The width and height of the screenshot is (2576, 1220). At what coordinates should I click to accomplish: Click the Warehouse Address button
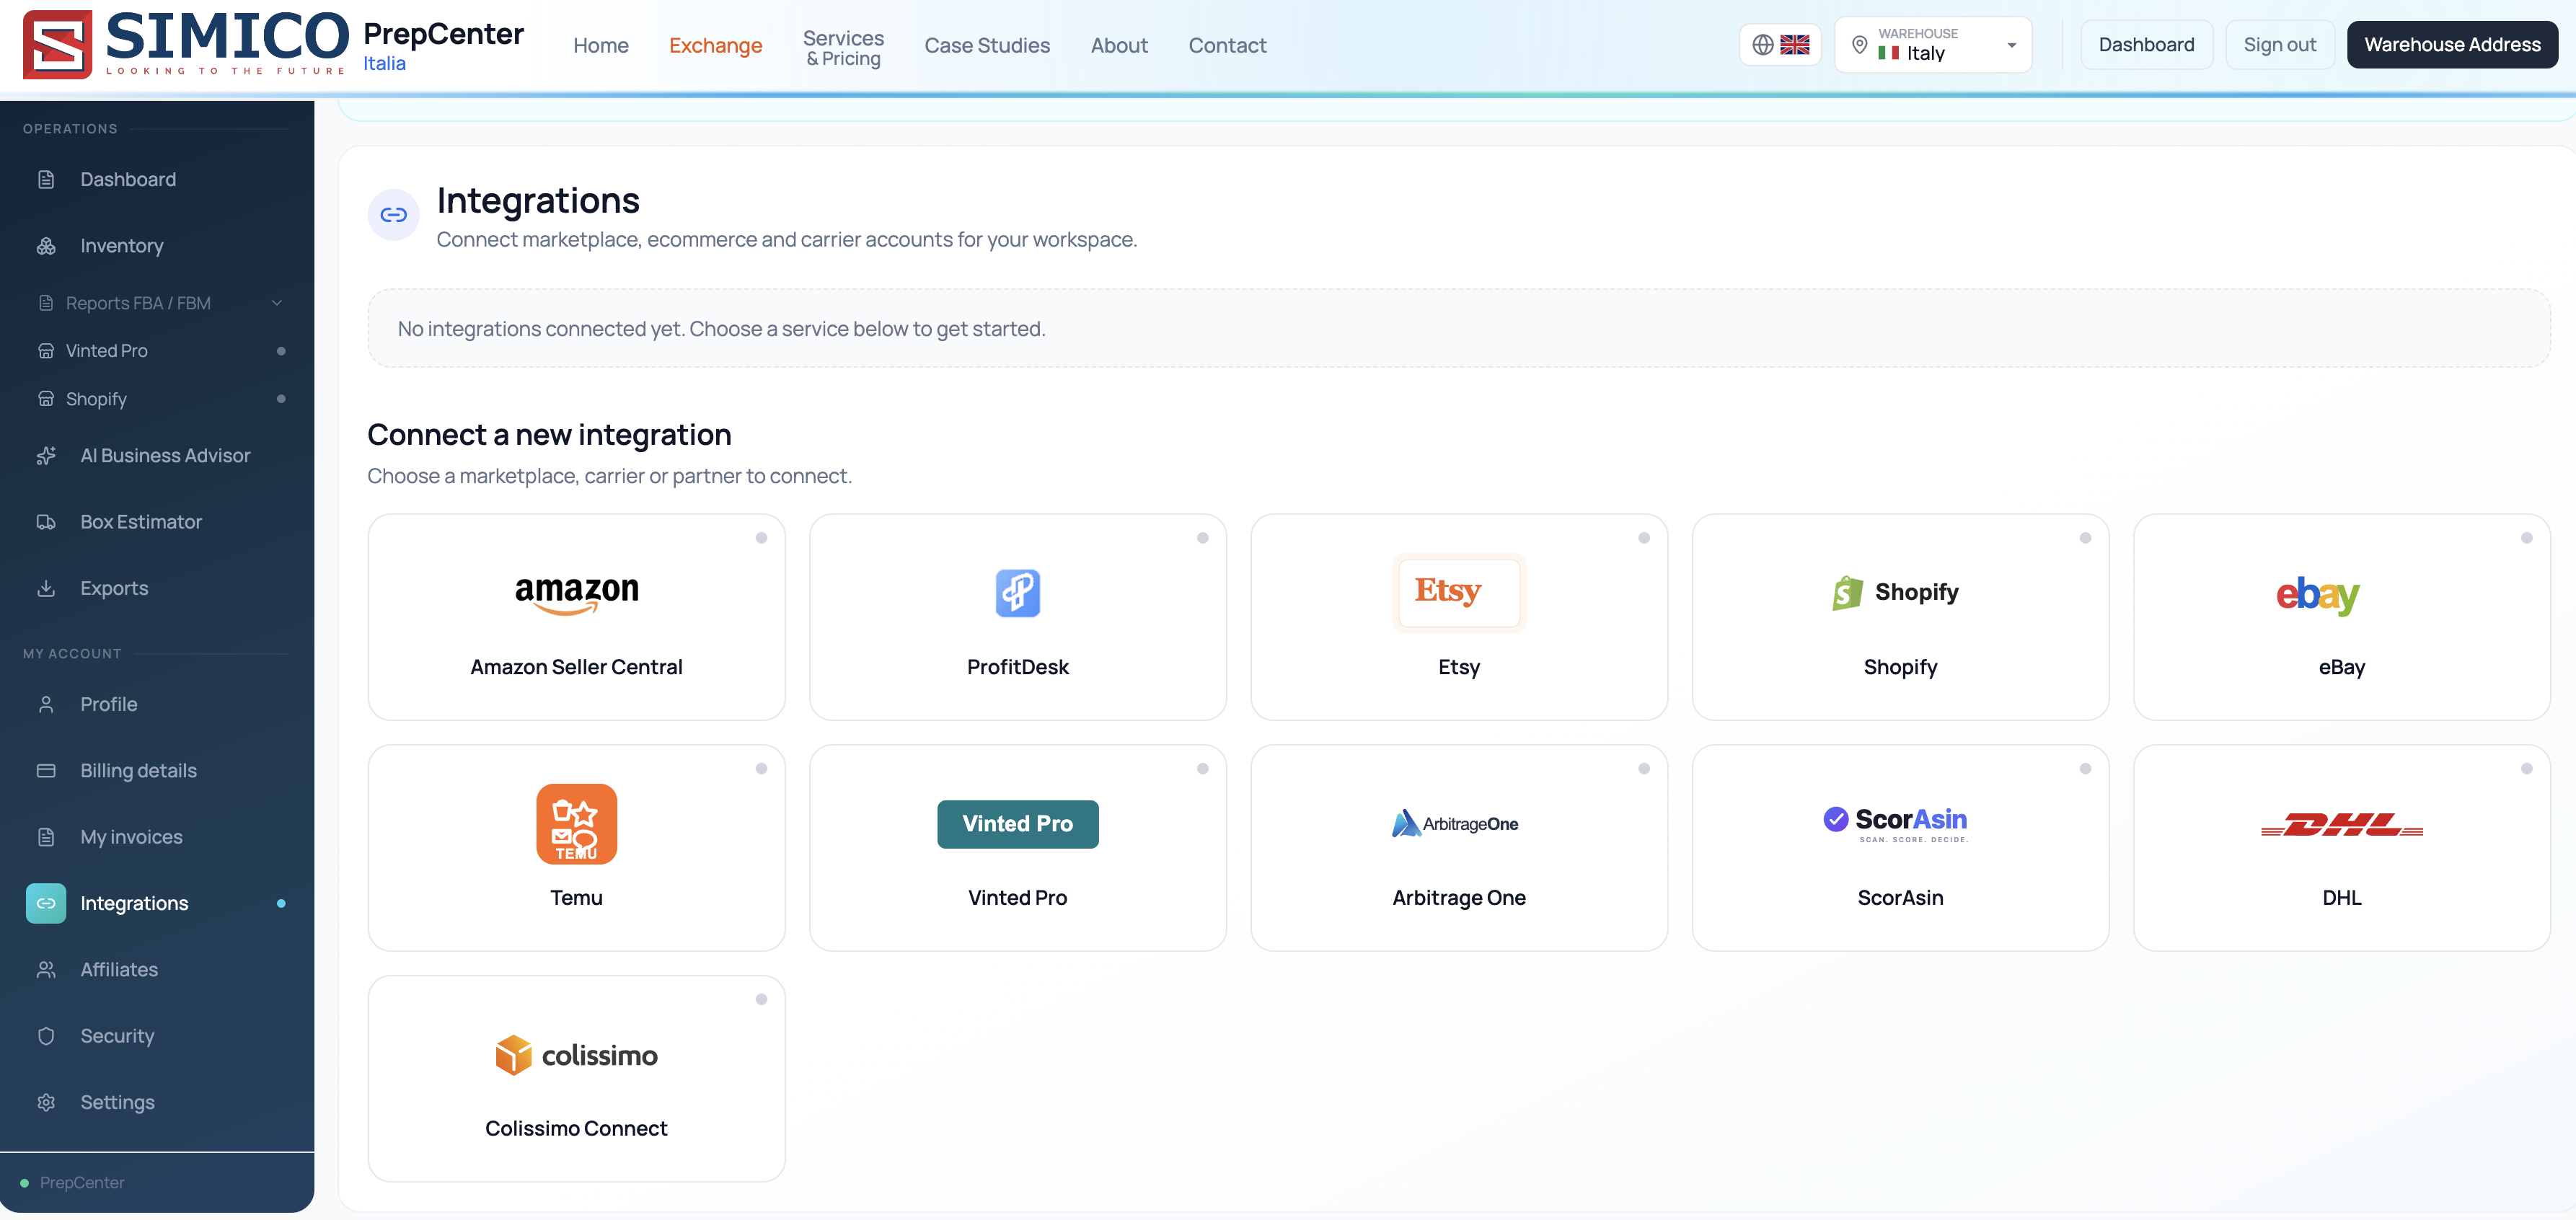click(2451, 45)
